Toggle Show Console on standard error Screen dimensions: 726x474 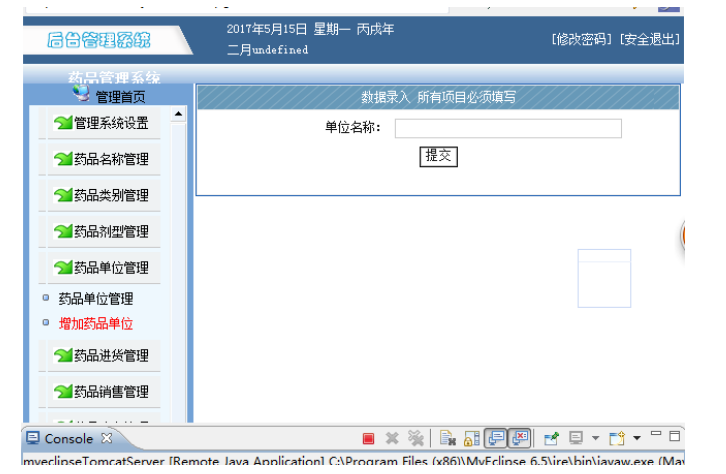pyautogui.click(x=519, y=438)
